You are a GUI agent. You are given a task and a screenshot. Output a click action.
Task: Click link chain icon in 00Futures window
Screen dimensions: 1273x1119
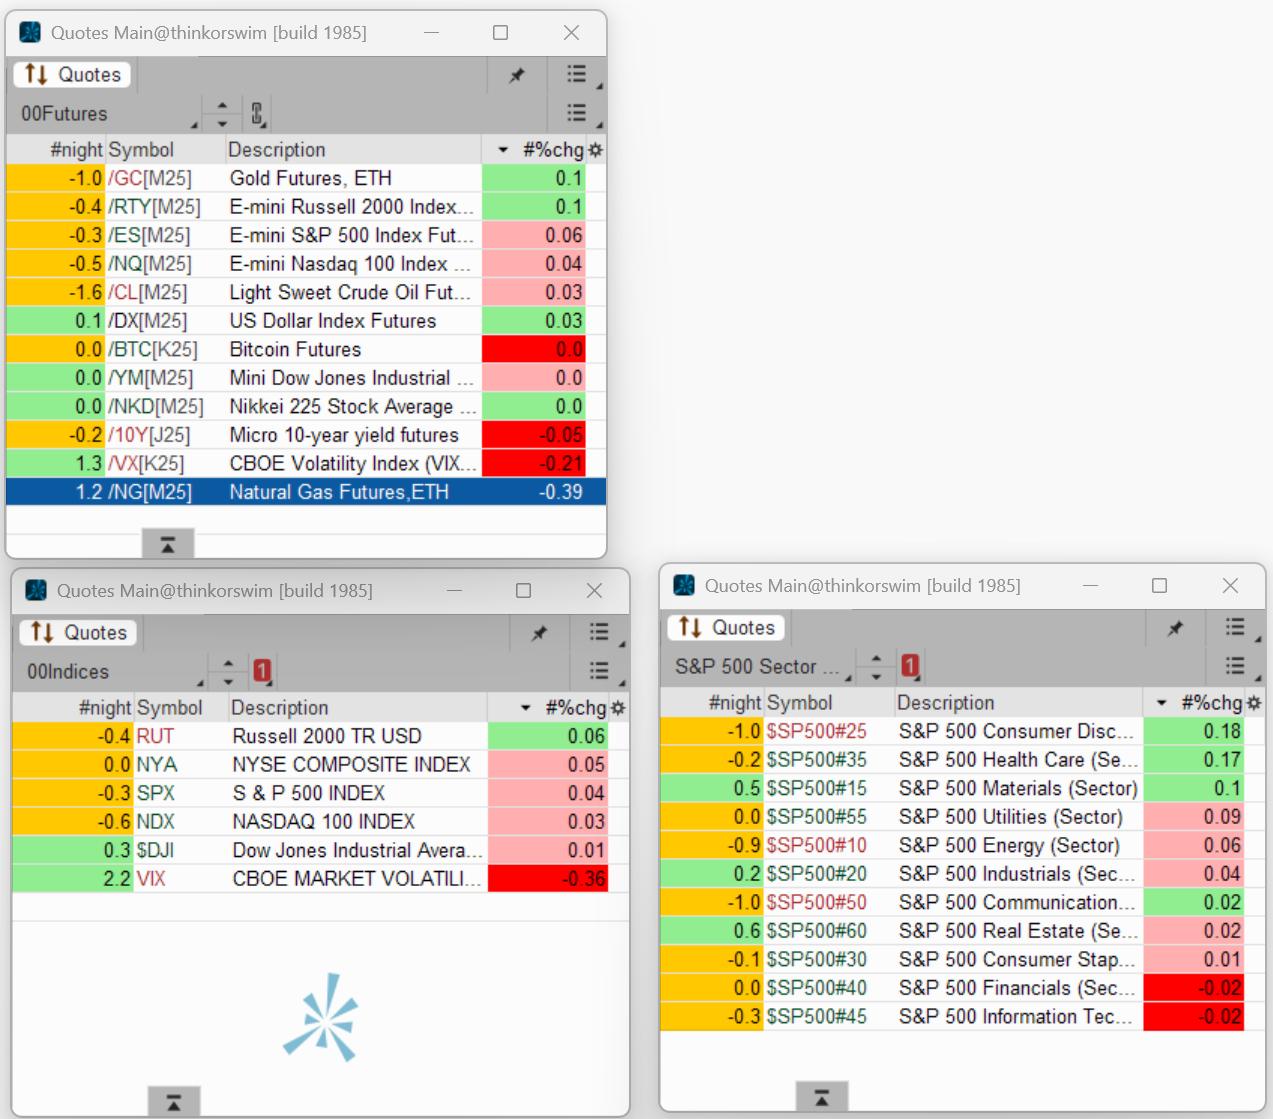[x=257, y=114]
